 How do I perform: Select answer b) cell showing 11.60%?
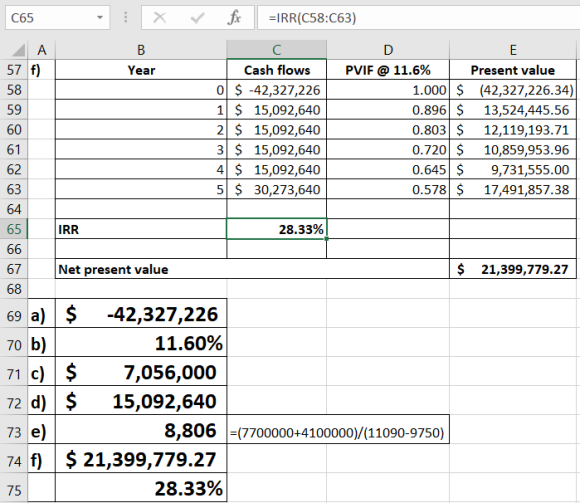(141, 343)
